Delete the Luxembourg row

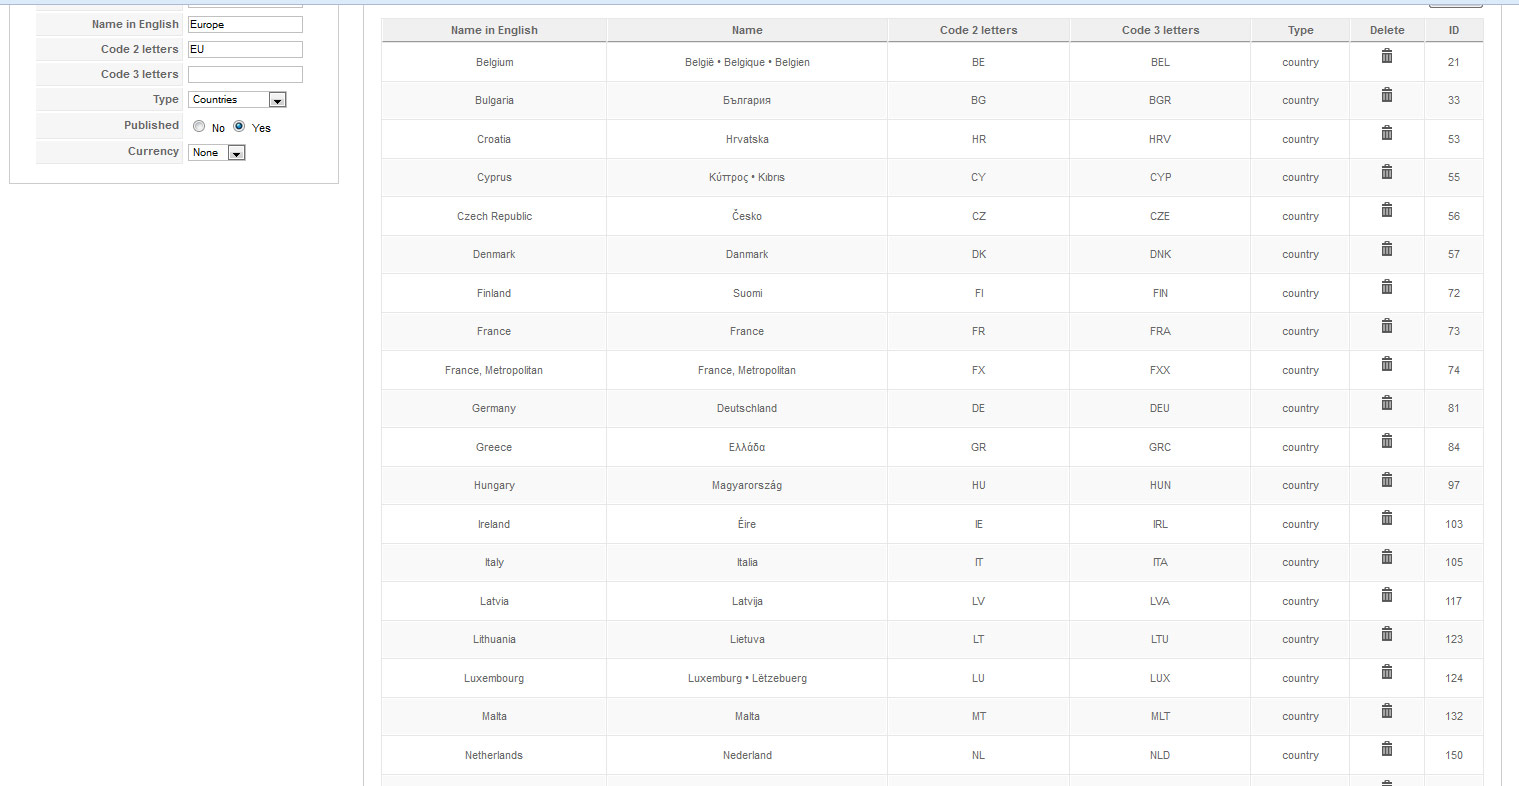click(1387, 672)
